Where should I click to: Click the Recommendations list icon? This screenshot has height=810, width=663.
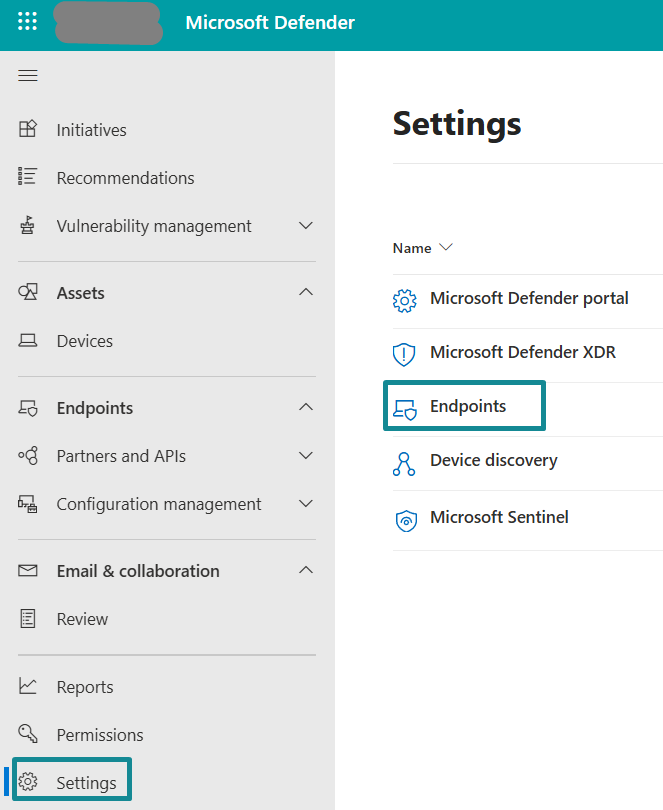click(x=28, y=177)
